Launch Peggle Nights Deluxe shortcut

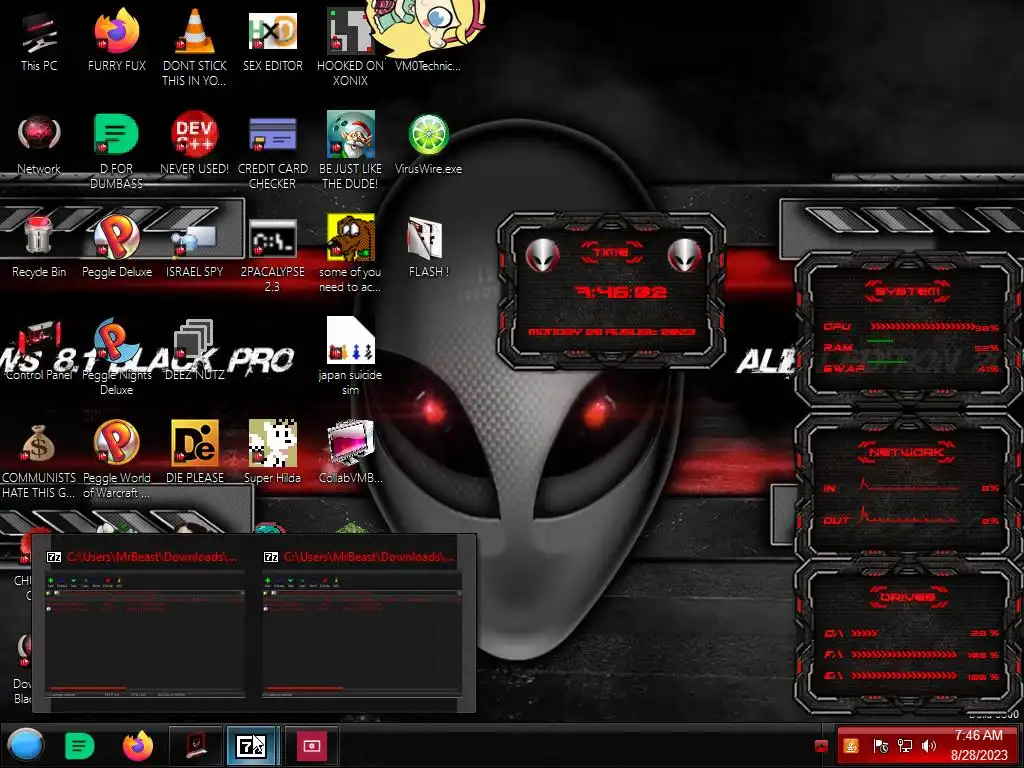116,357
